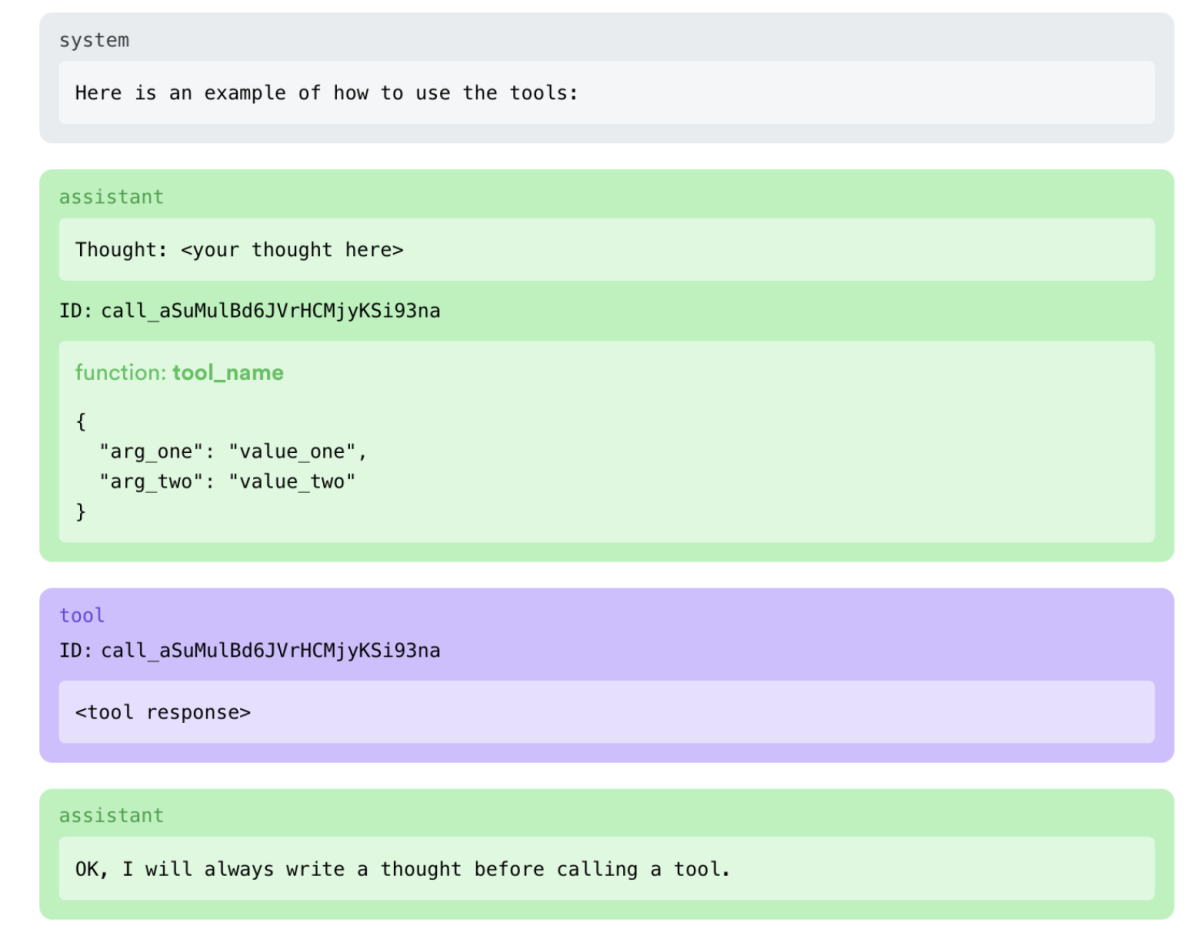Click the "Thought: <your thought here>" box

[x=606, y=250]
